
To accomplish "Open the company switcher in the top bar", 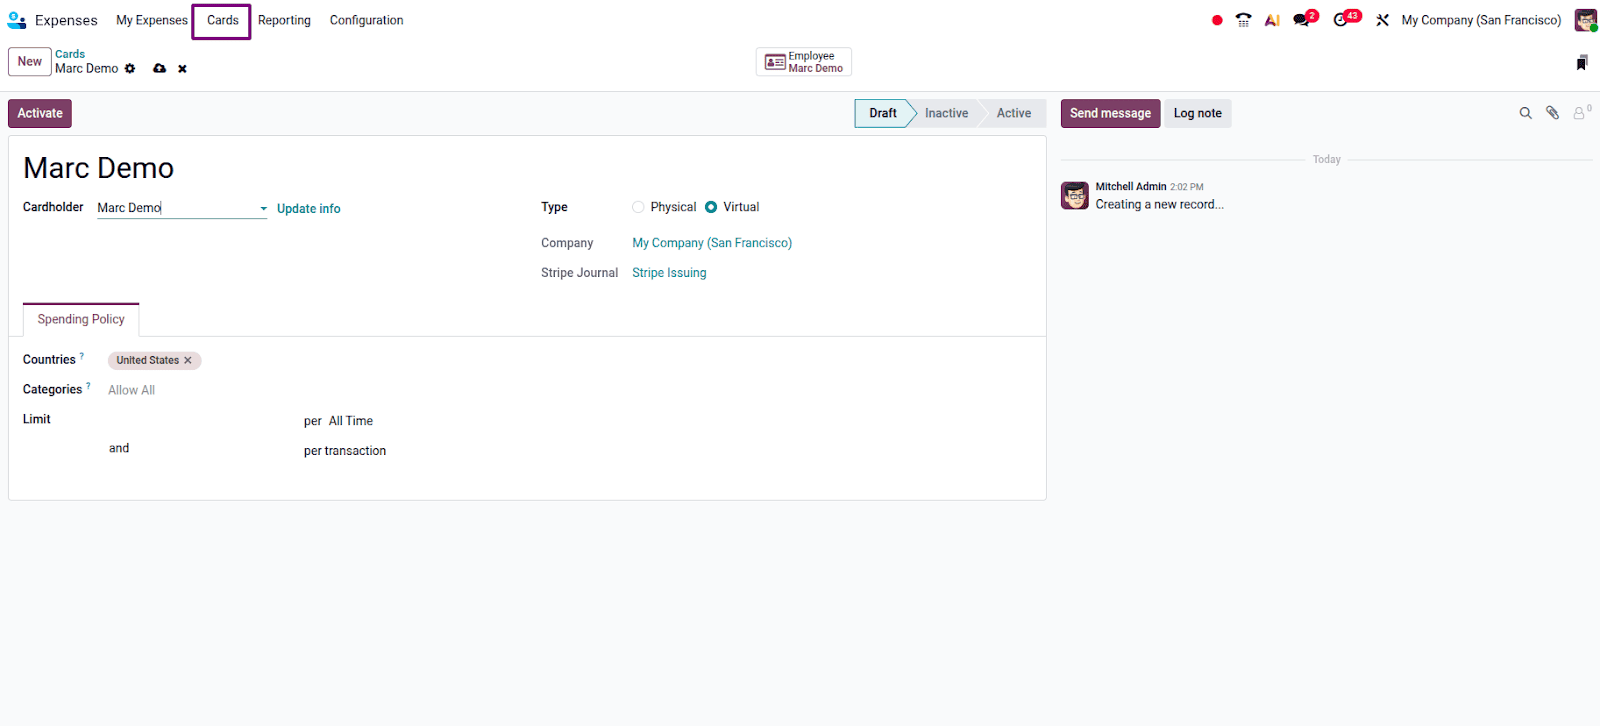I will pos(1480,20).
